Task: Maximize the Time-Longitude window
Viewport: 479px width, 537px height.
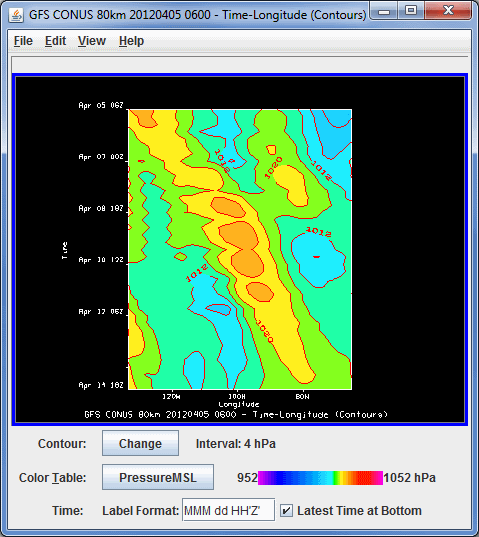Action: [411, 10]
